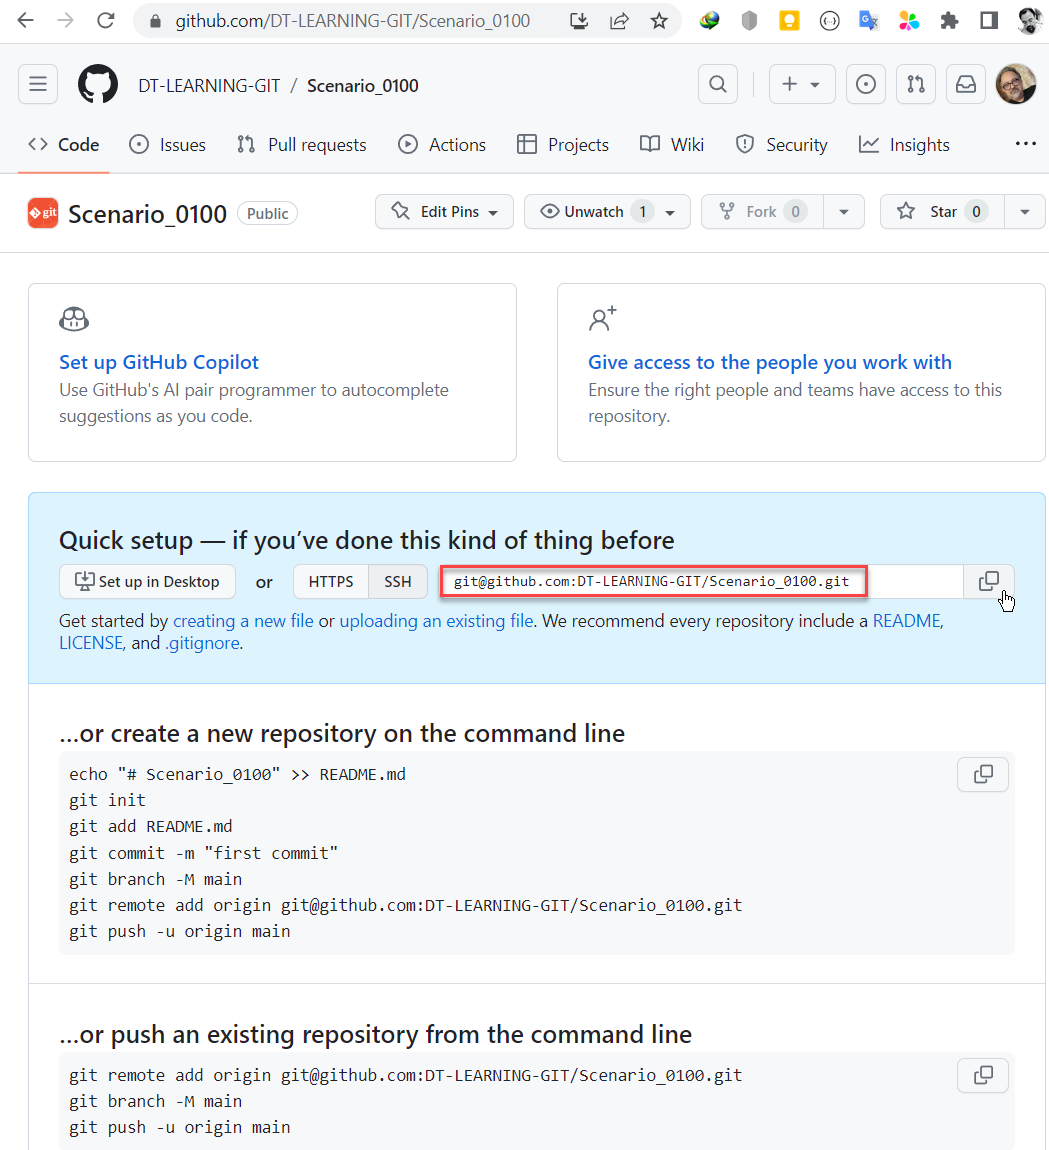The width and height of the screenshot is (1049, 1150).
Task: Open the Edit Pins dropdown
Action: (444, 211)
